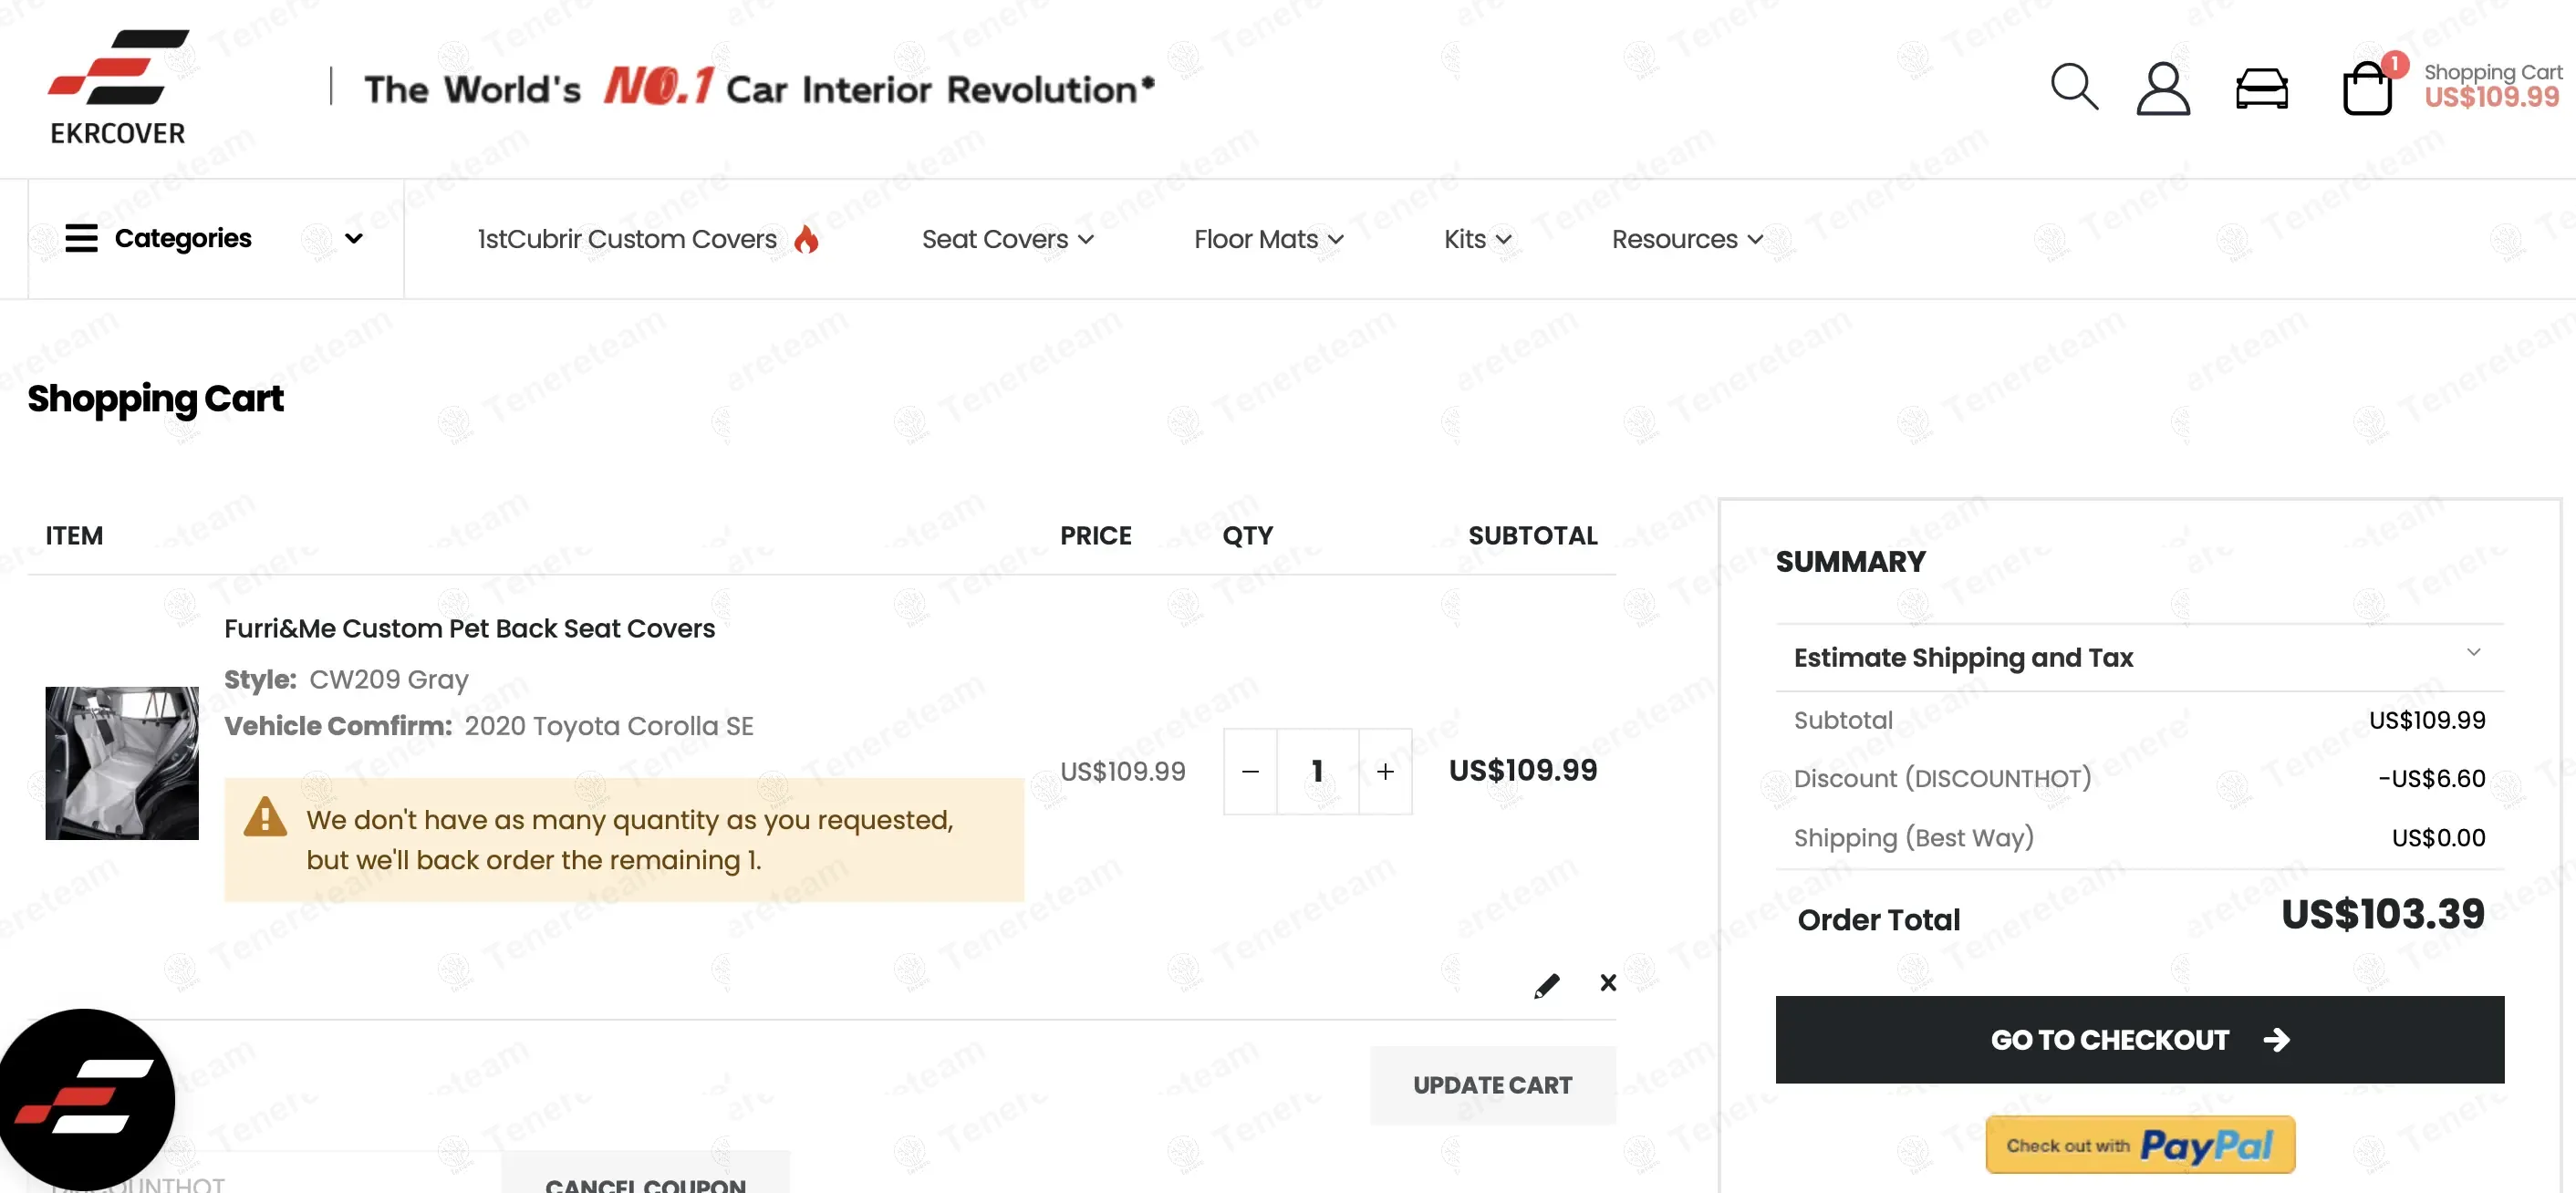Click the bold row subtotal US$109.99
The width and height of the screenshot is (2576, 1193).
click(1522, 770)
